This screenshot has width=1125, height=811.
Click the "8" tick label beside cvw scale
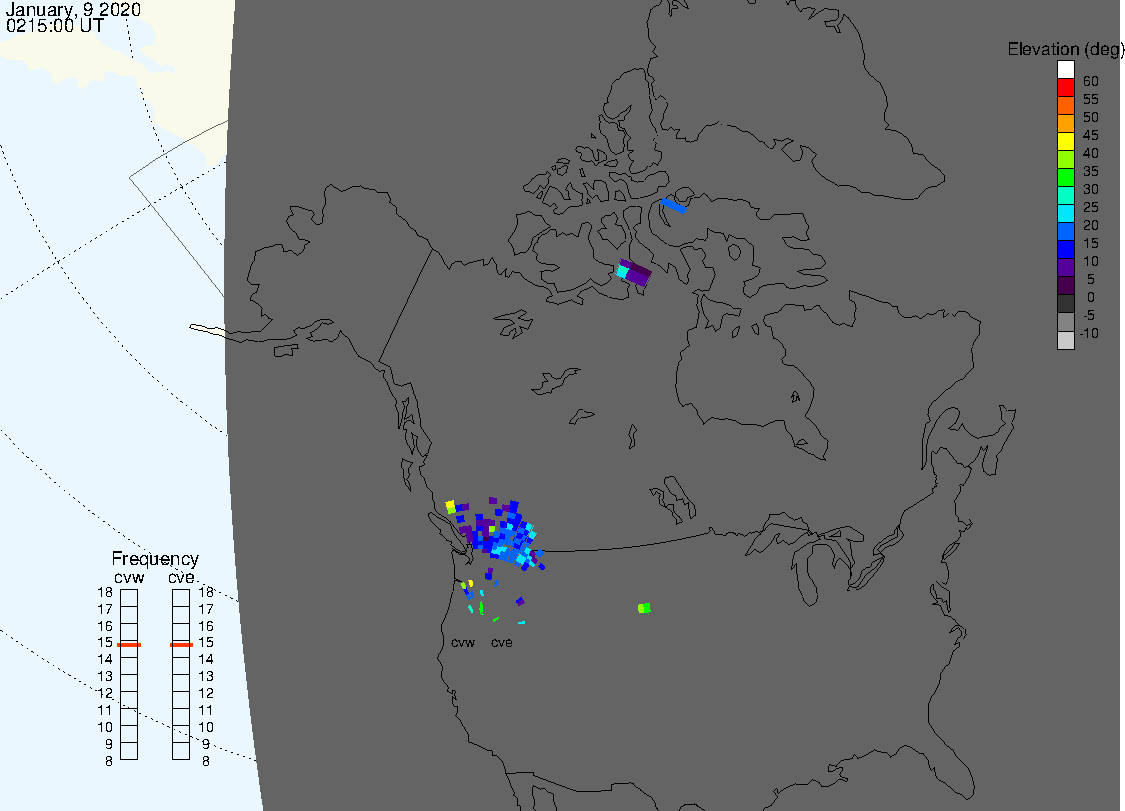point(109,761)
